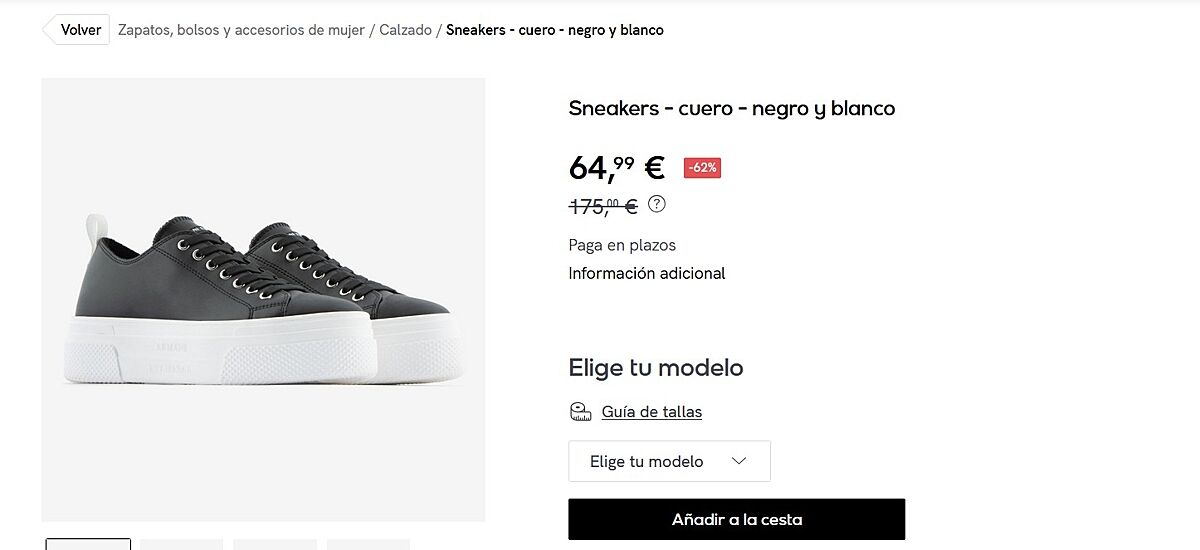The width and height of the screenshot is (1200, 550).
Task: Click the Sneakers - cuero breadcrumb item
Action: pyautogui.click(x=554, y=30)
